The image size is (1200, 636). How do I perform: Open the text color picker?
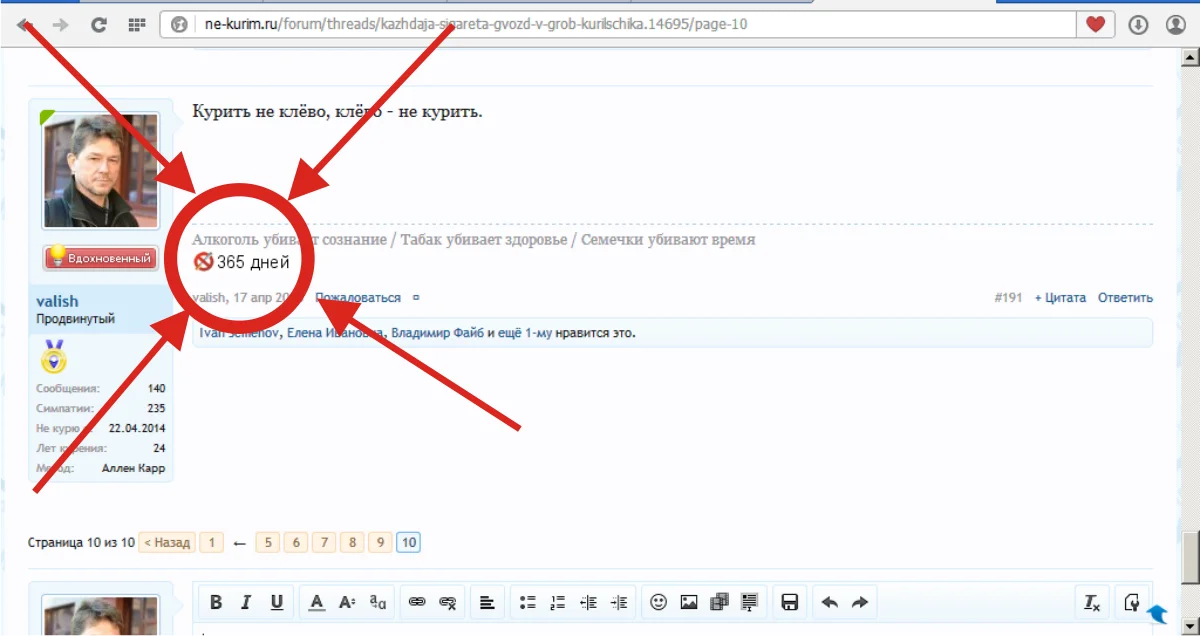(317, 602)
